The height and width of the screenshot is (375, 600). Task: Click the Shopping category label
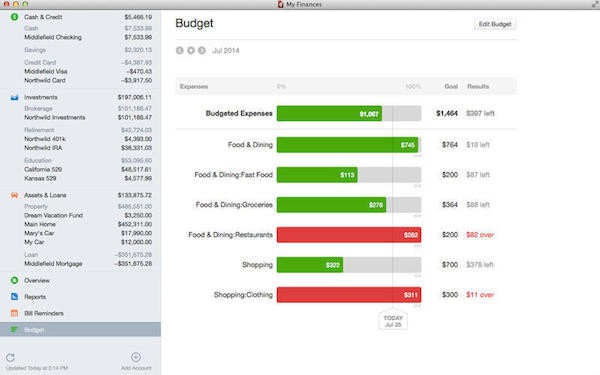(257, 265)
